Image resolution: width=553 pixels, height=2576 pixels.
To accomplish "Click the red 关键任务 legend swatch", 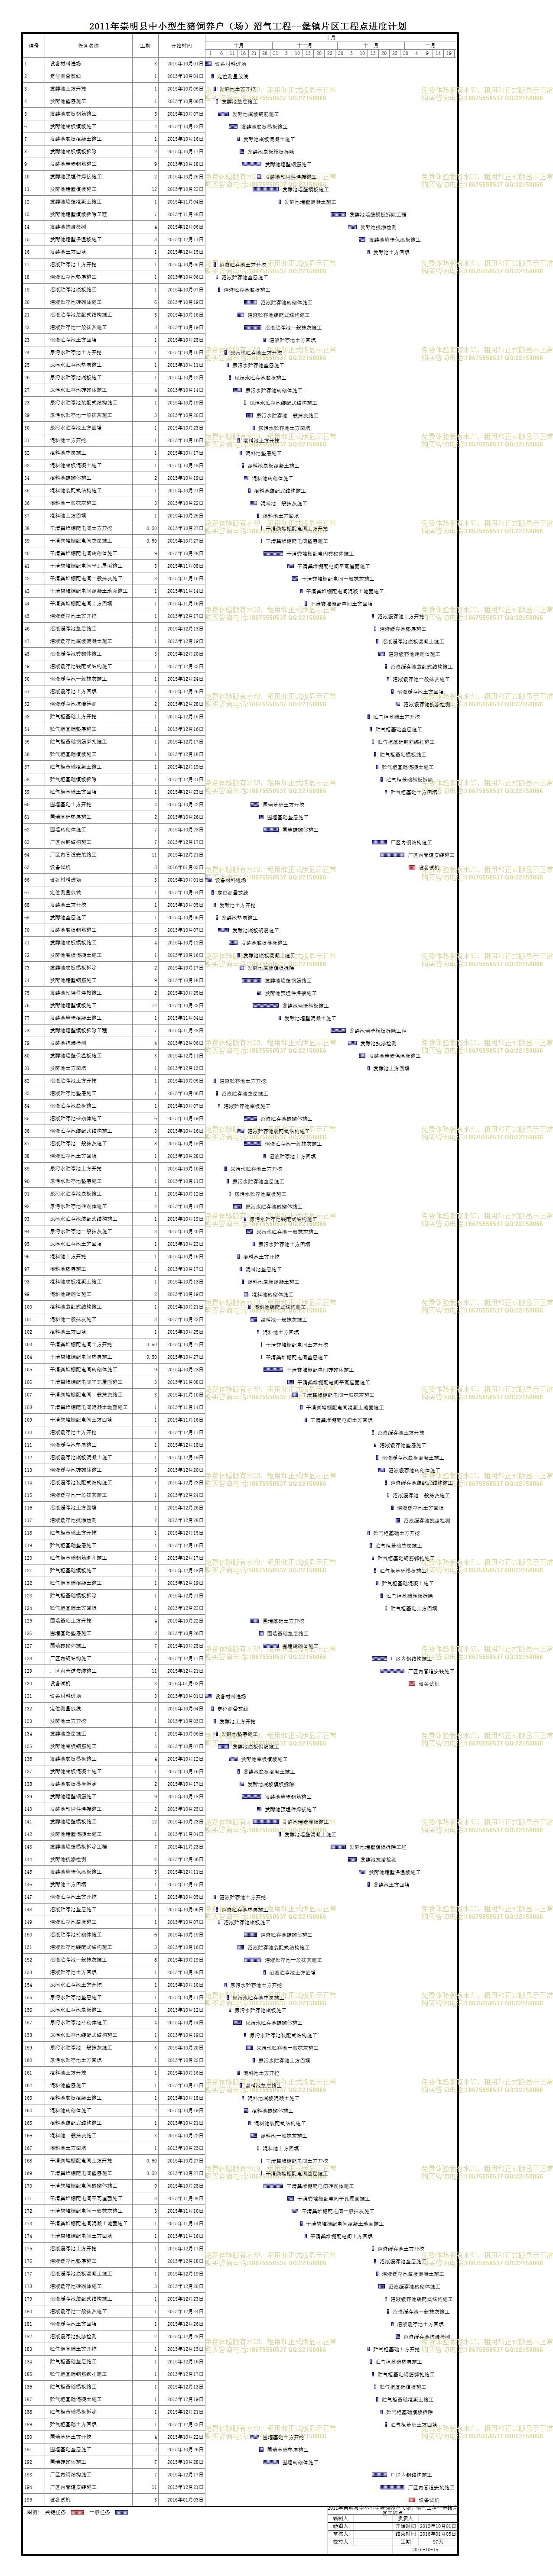I will click(78, 2511).
